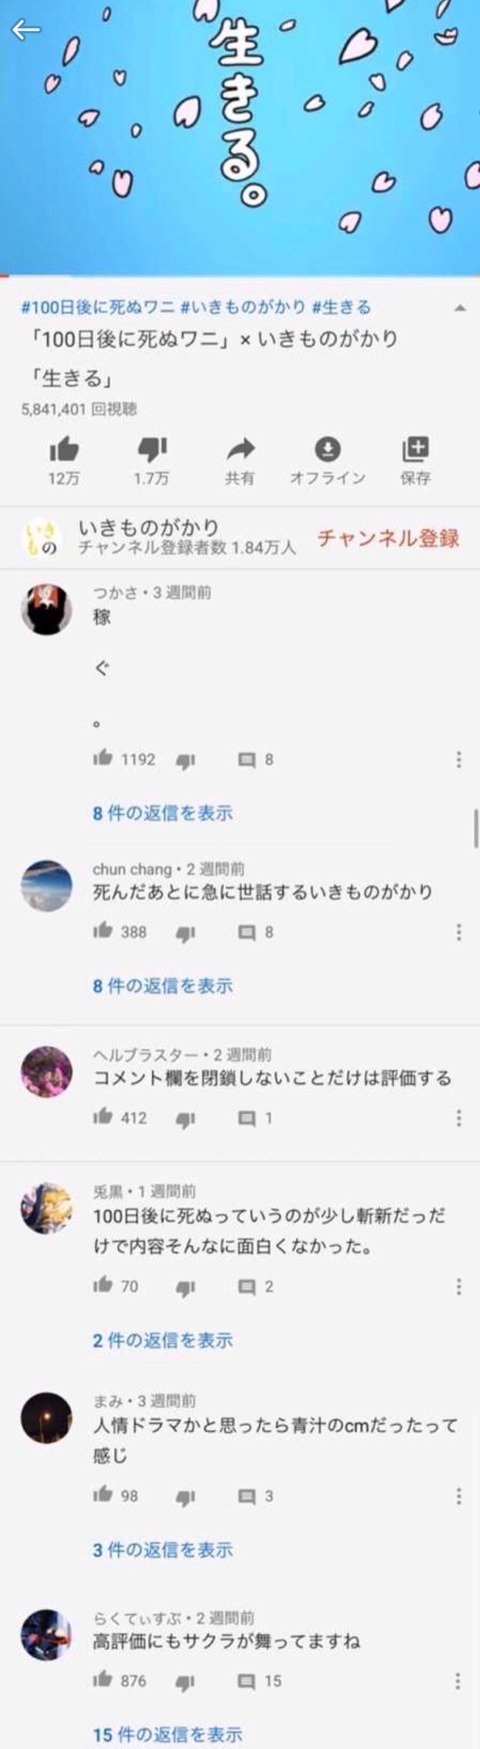Show 8 replies under chun chang's comment
Viewport: 480px width, 1749px height.
(163, 985)
